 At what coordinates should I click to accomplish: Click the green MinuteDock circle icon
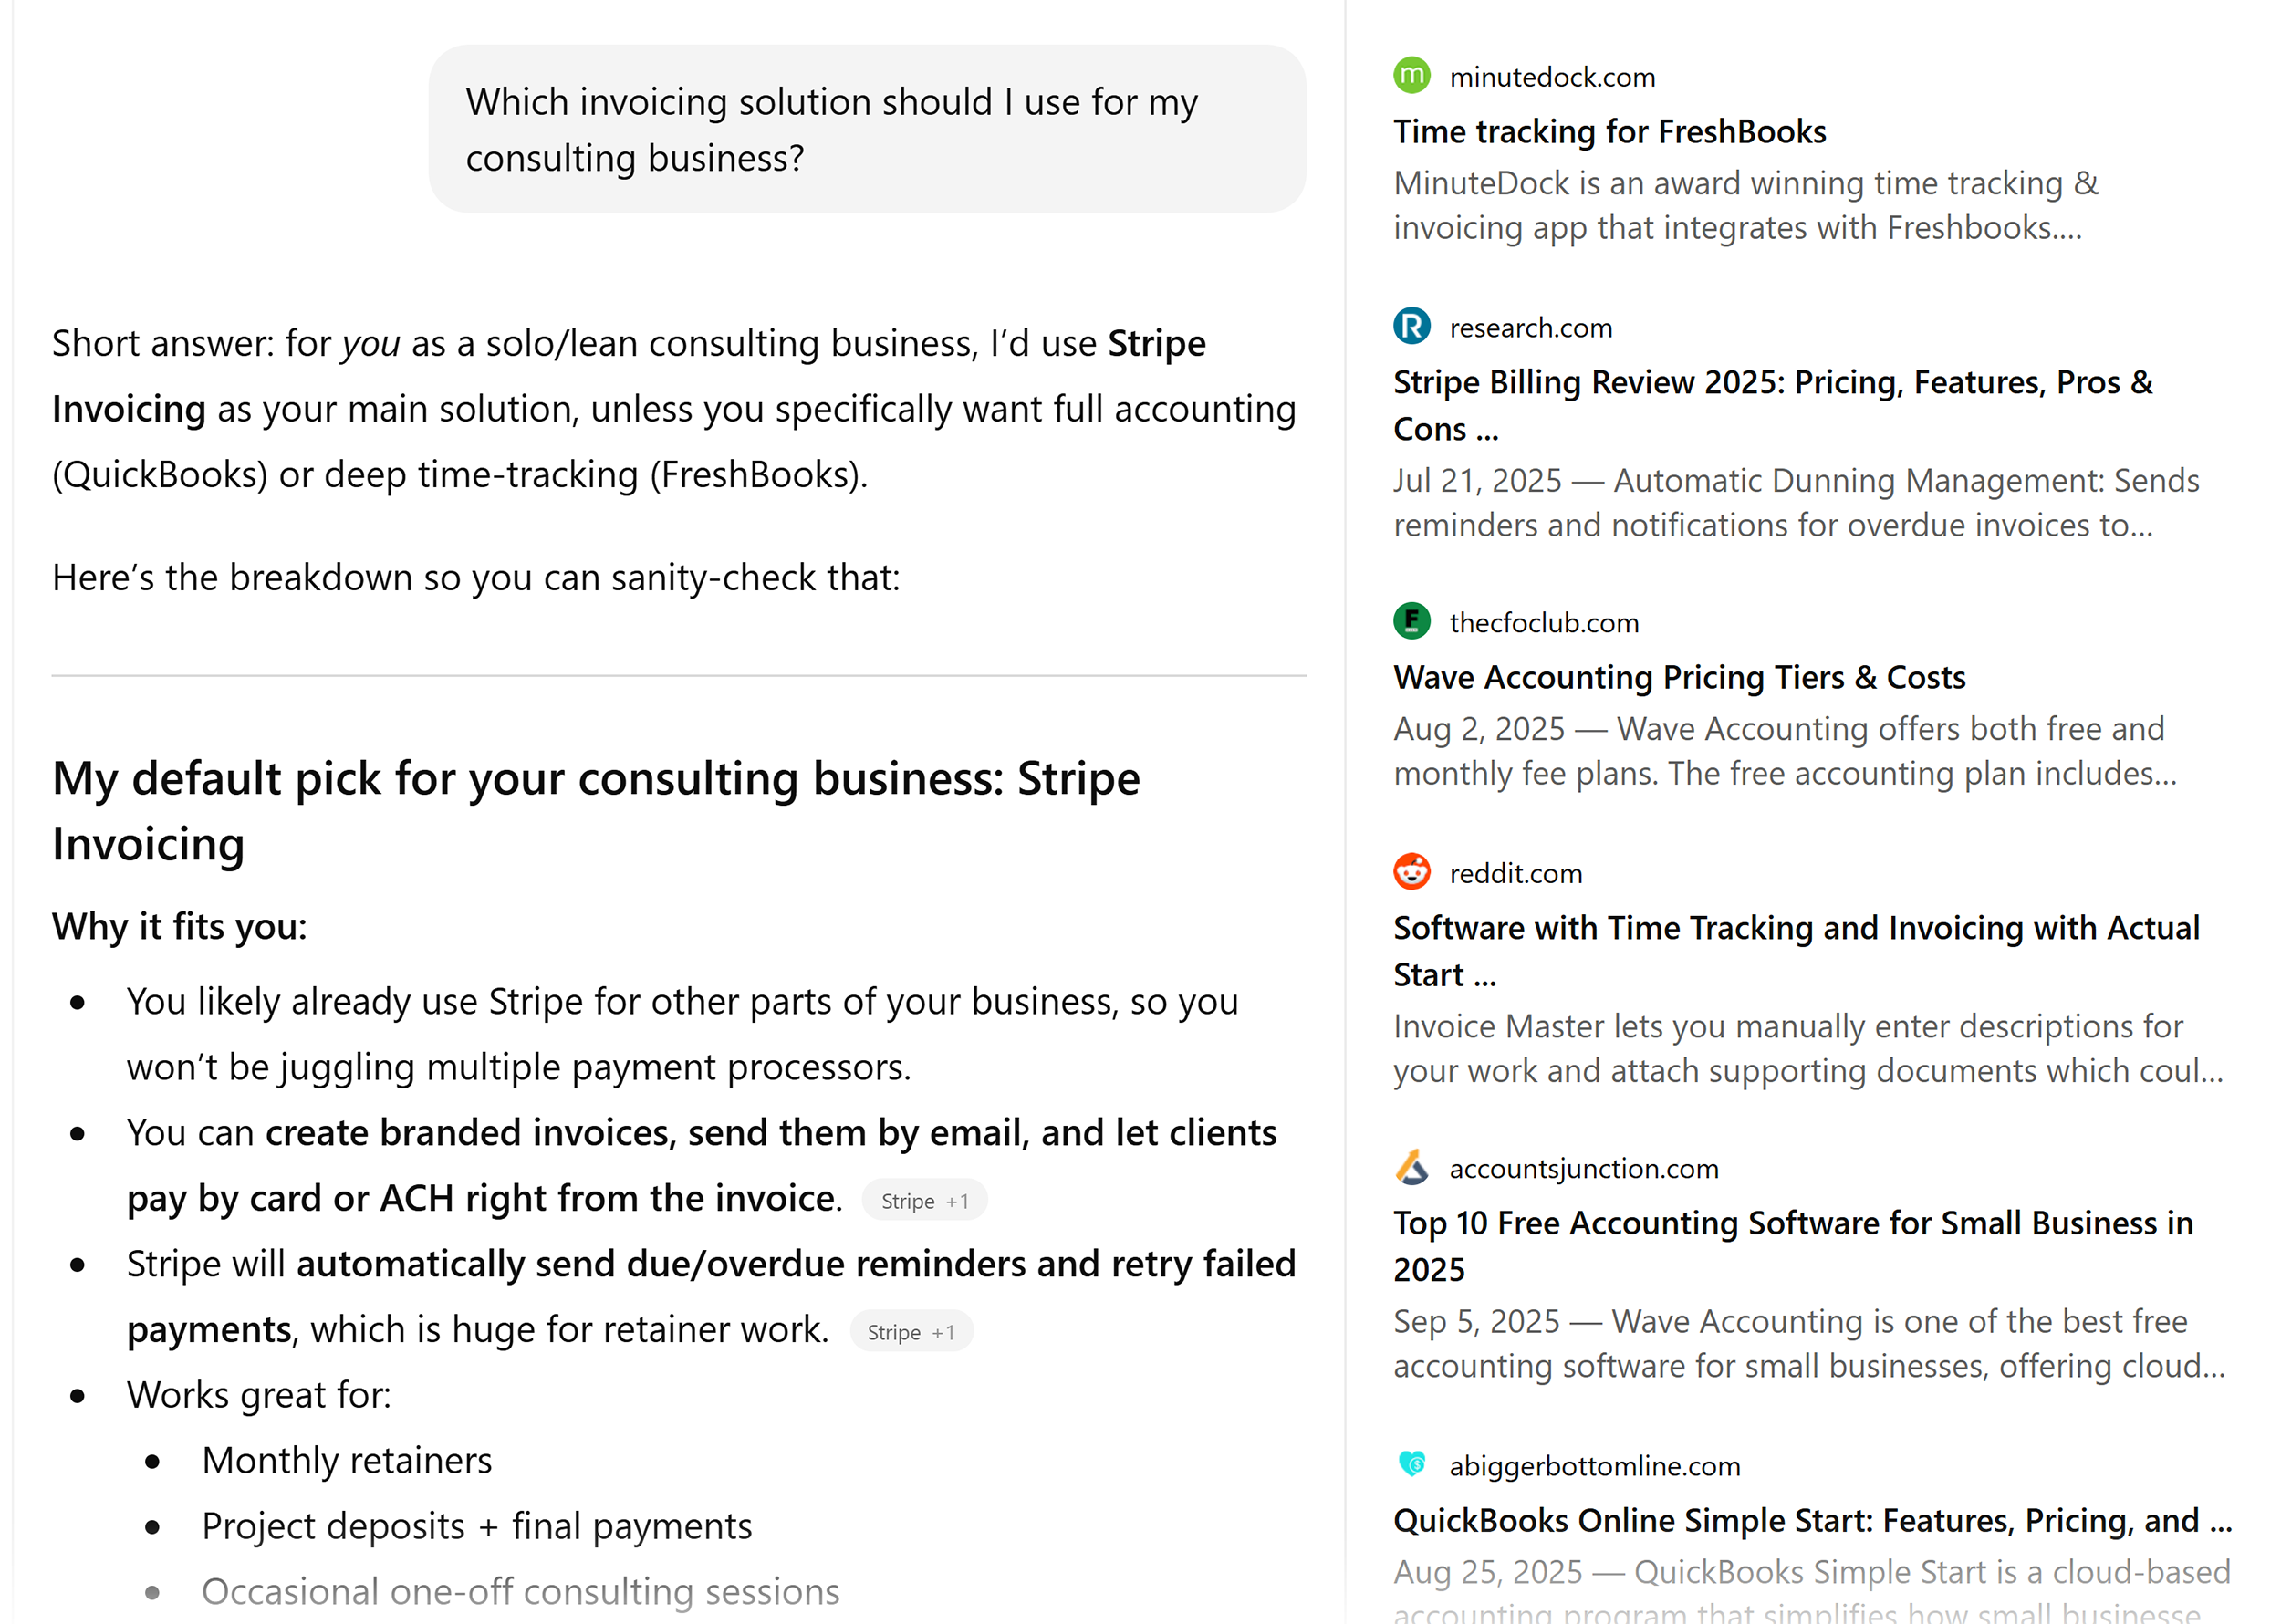1411,76
